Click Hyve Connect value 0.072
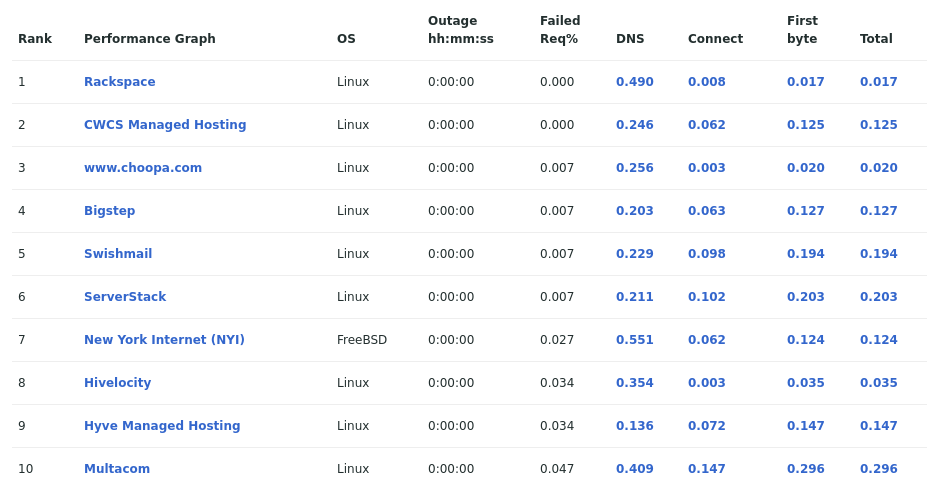The width and height of the screenshot is (939, 490). pyautogui.click(x=707, y=426)
